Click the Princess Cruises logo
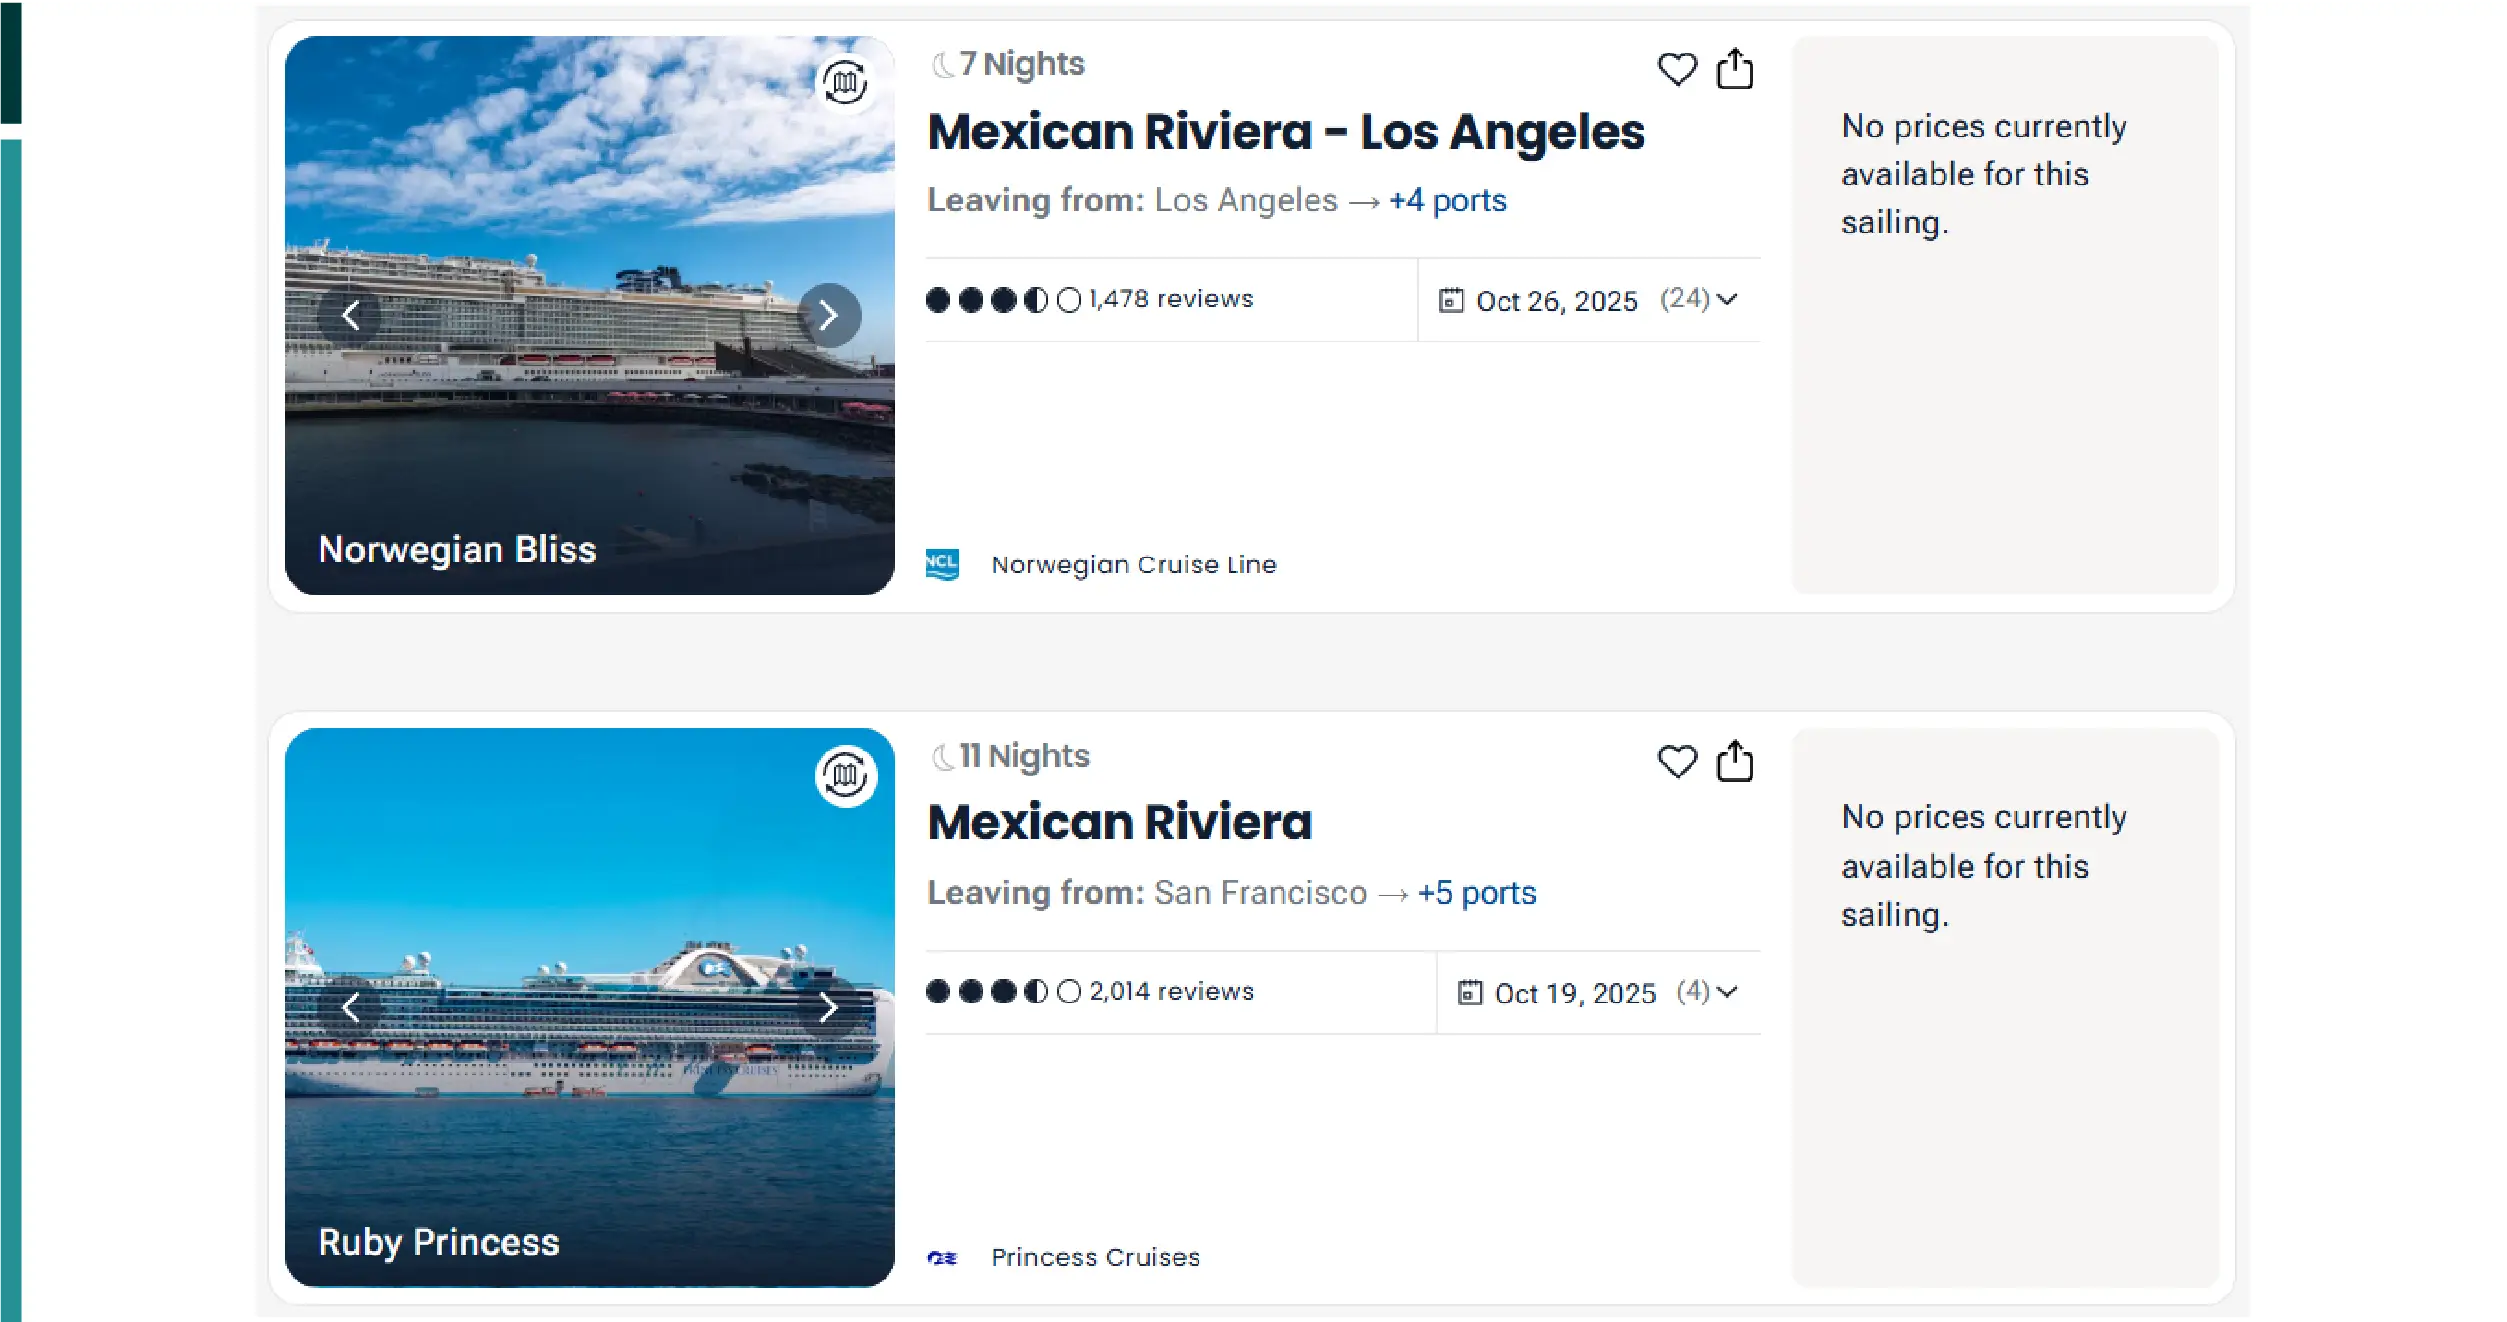Viewport: 2507px width, 1322px height. [x=943, y=1257]
